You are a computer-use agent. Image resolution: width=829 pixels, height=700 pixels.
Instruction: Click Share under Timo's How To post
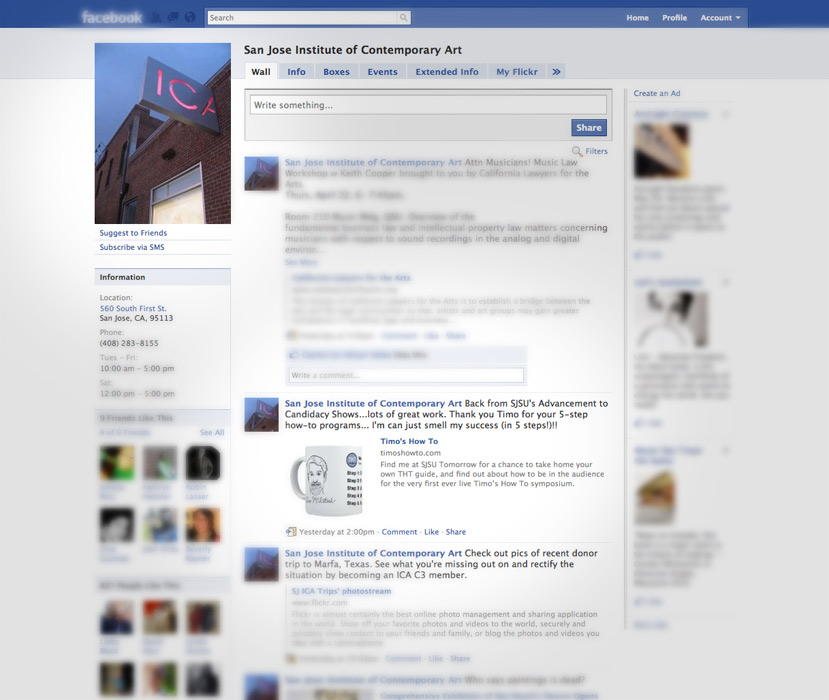coord(456,532)
